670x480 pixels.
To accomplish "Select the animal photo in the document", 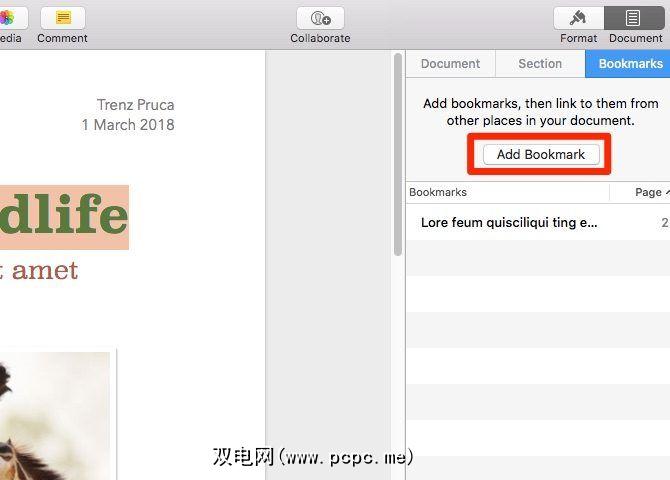I will coord(55,415).
